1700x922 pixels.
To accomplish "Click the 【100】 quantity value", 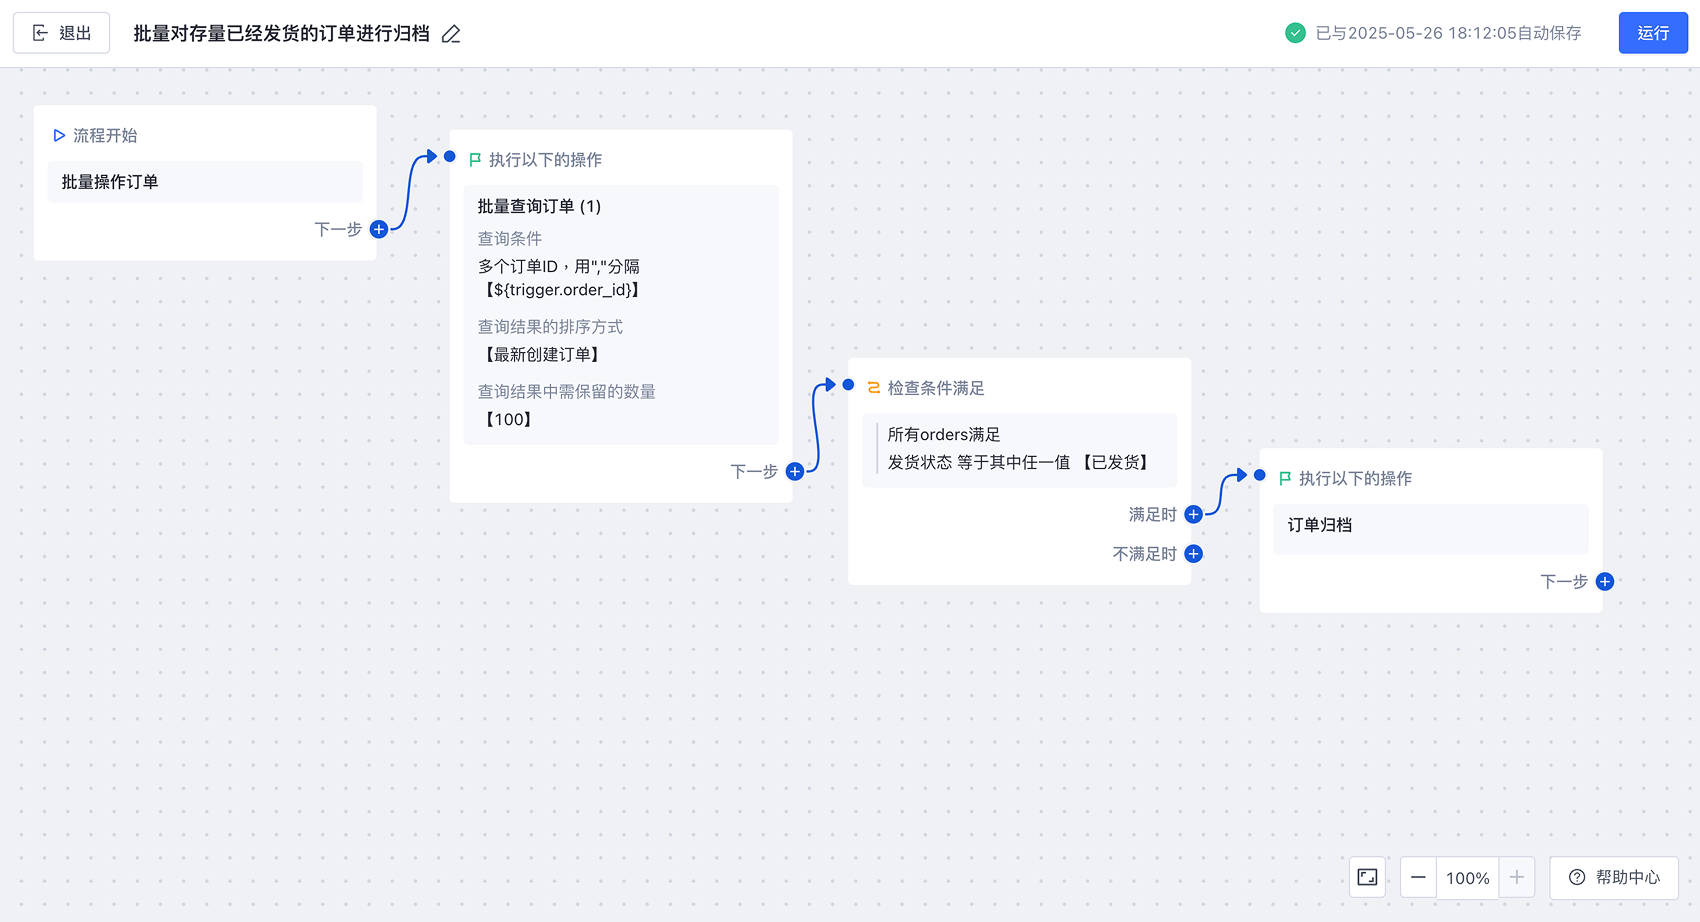I will 508,419.
